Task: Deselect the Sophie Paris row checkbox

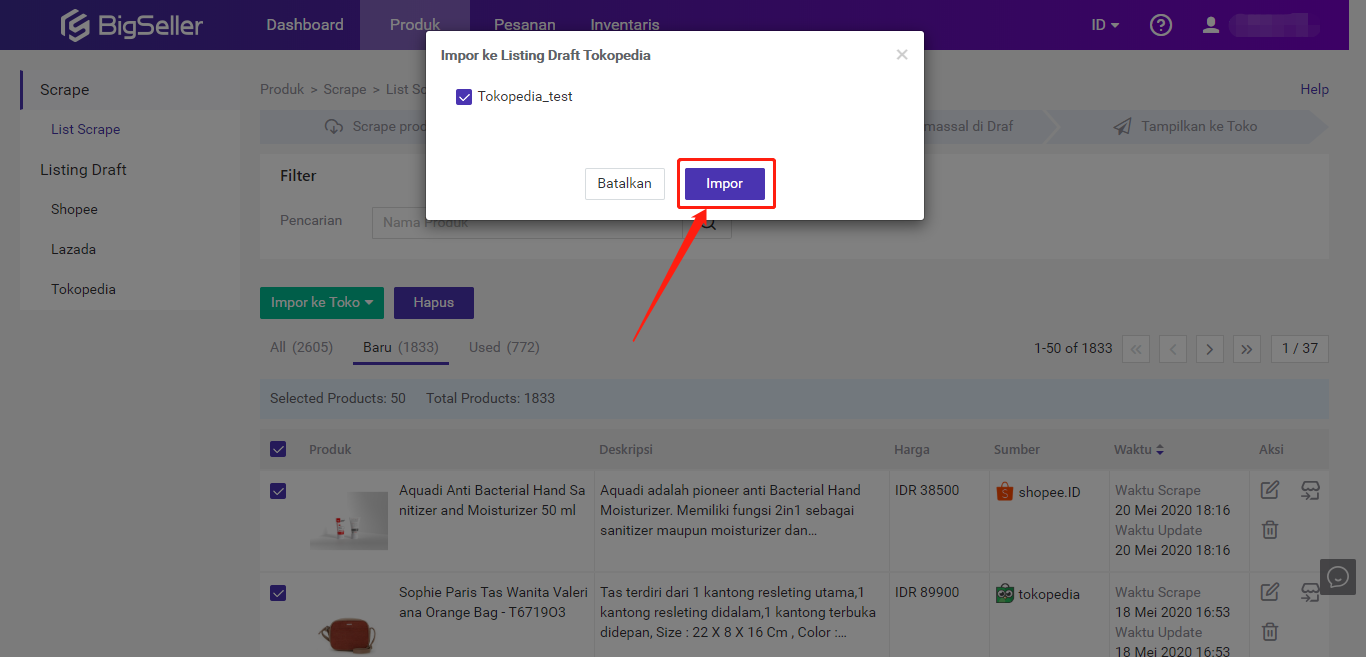Action: tap(278, 593)
